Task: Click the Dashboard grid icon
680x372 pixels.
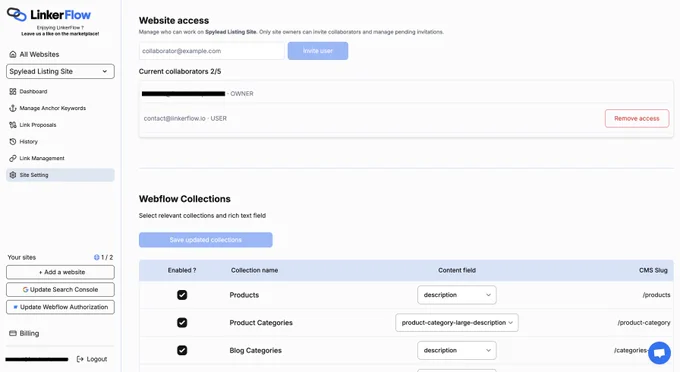Action: tap(13, 91)
